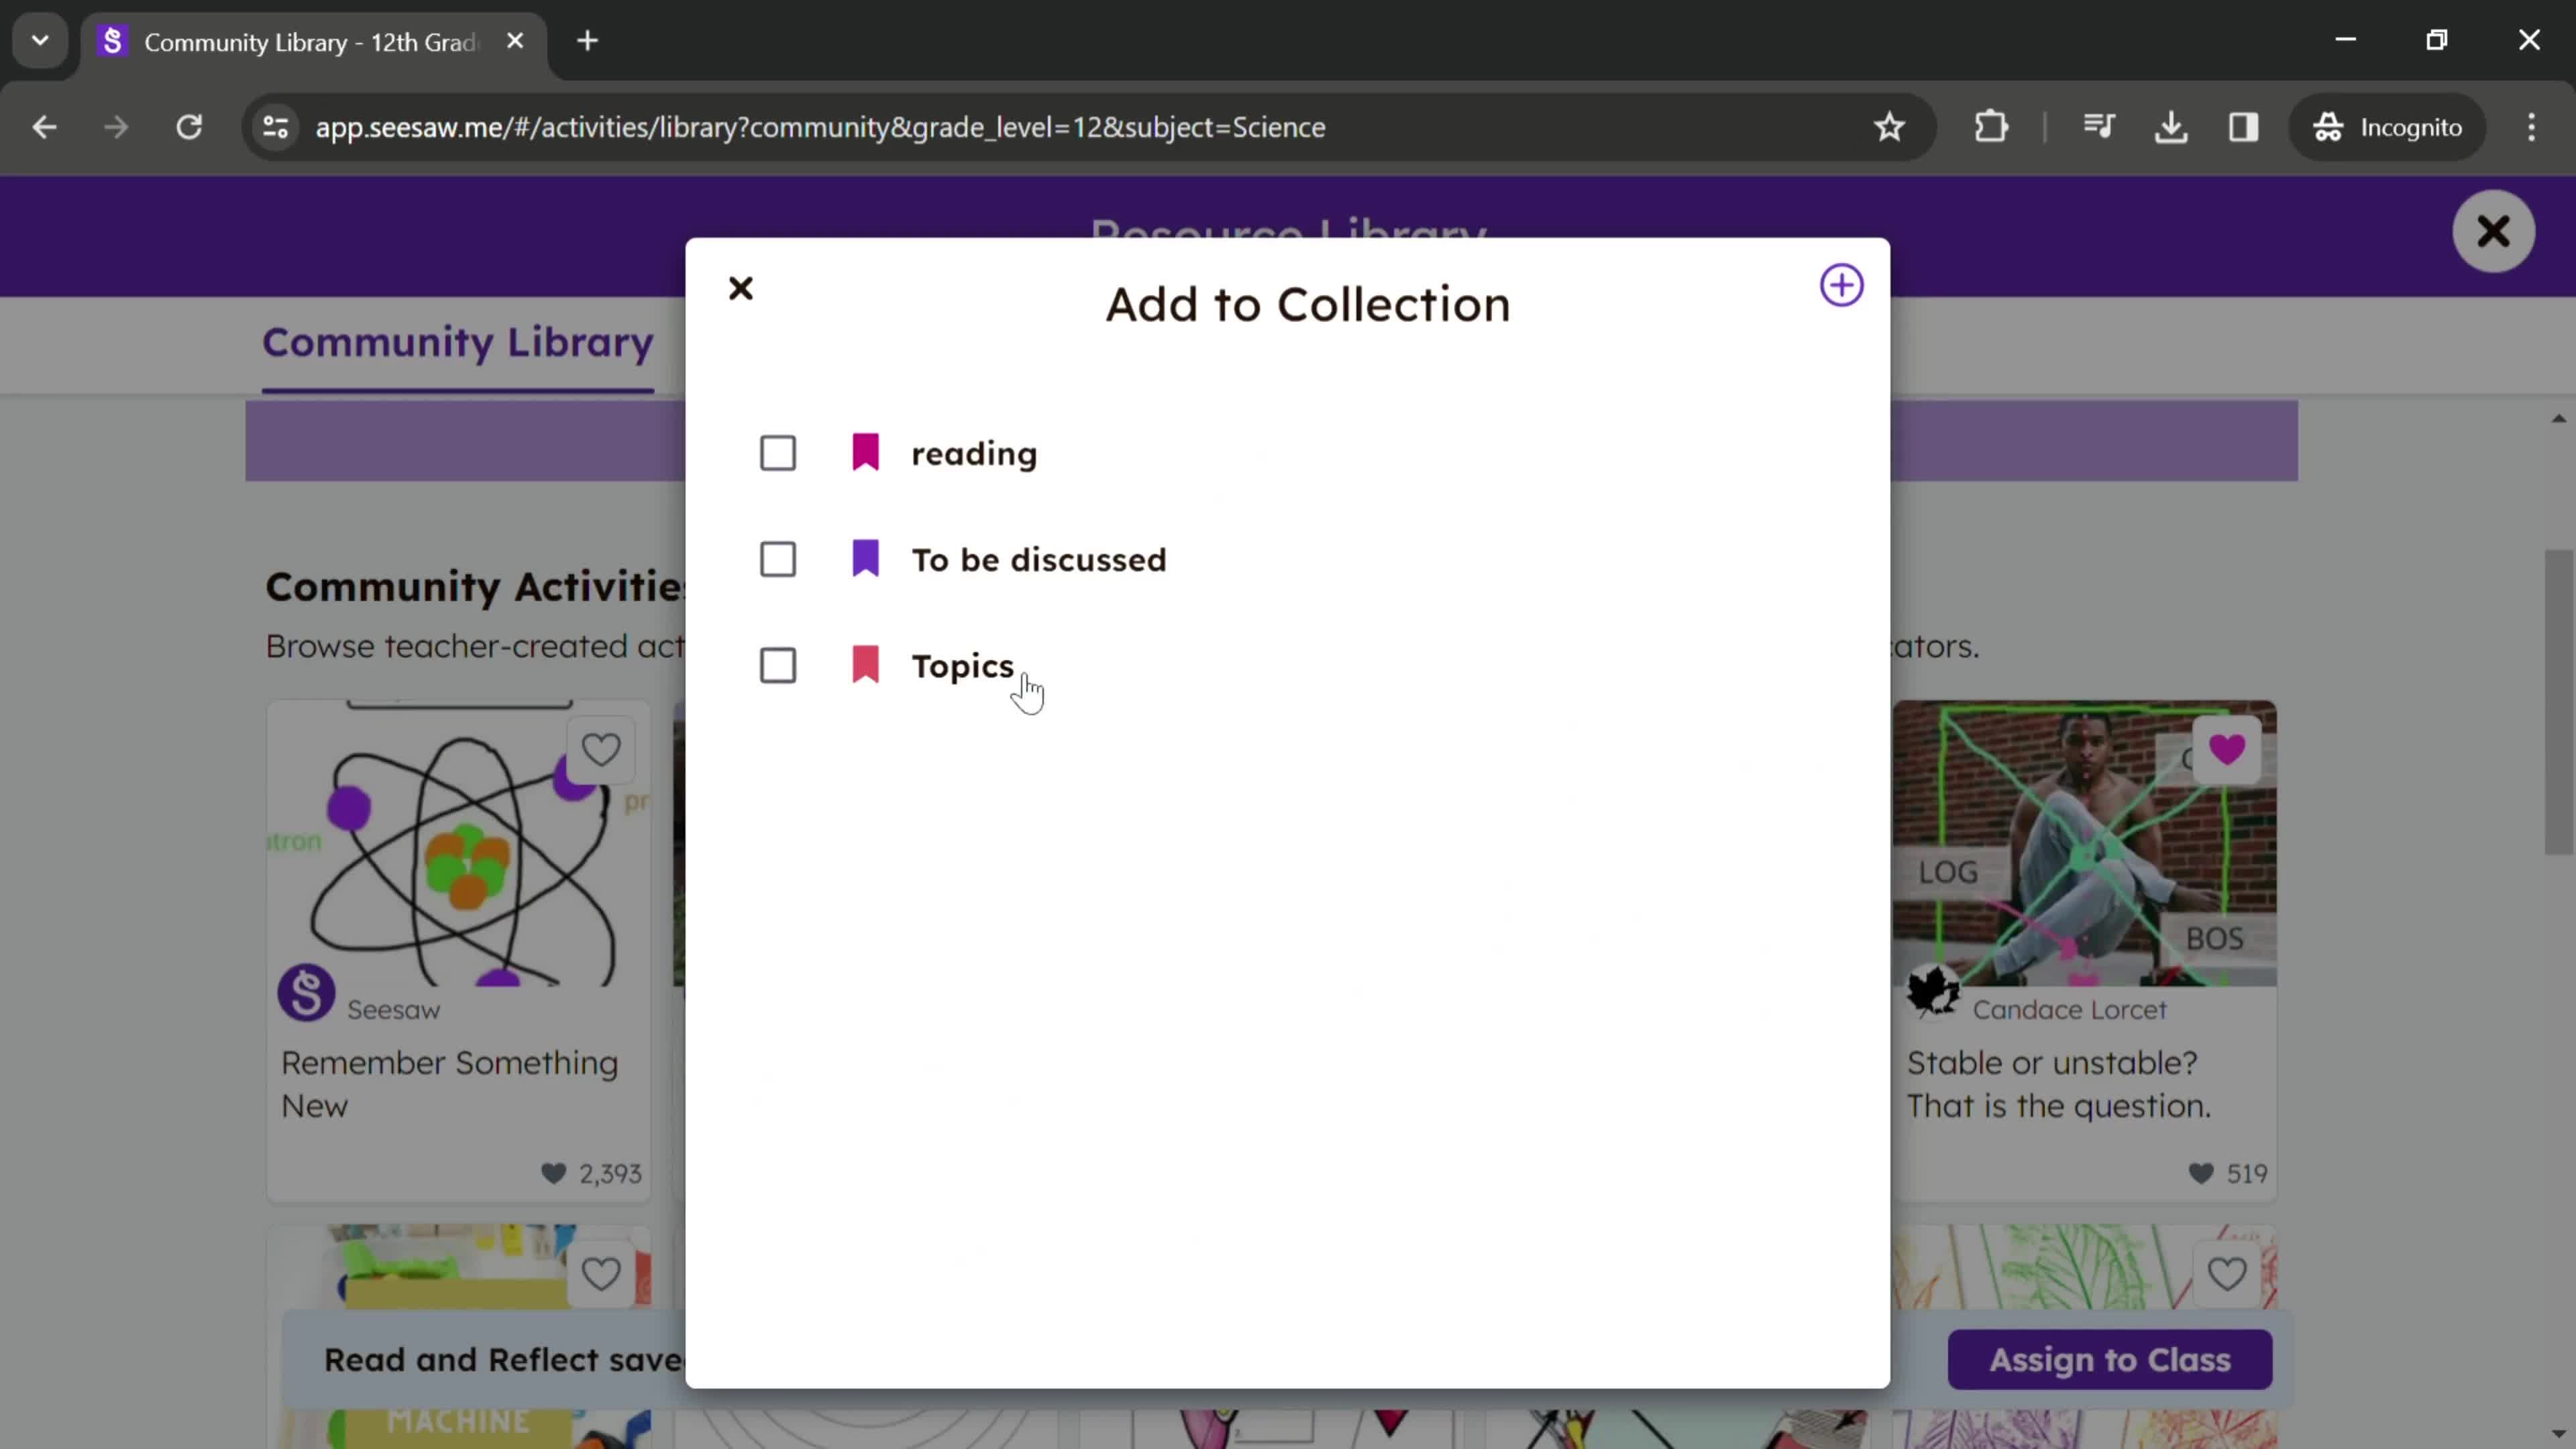
Task: Click the large X button behind the modal
Action: pos(2493,231)
